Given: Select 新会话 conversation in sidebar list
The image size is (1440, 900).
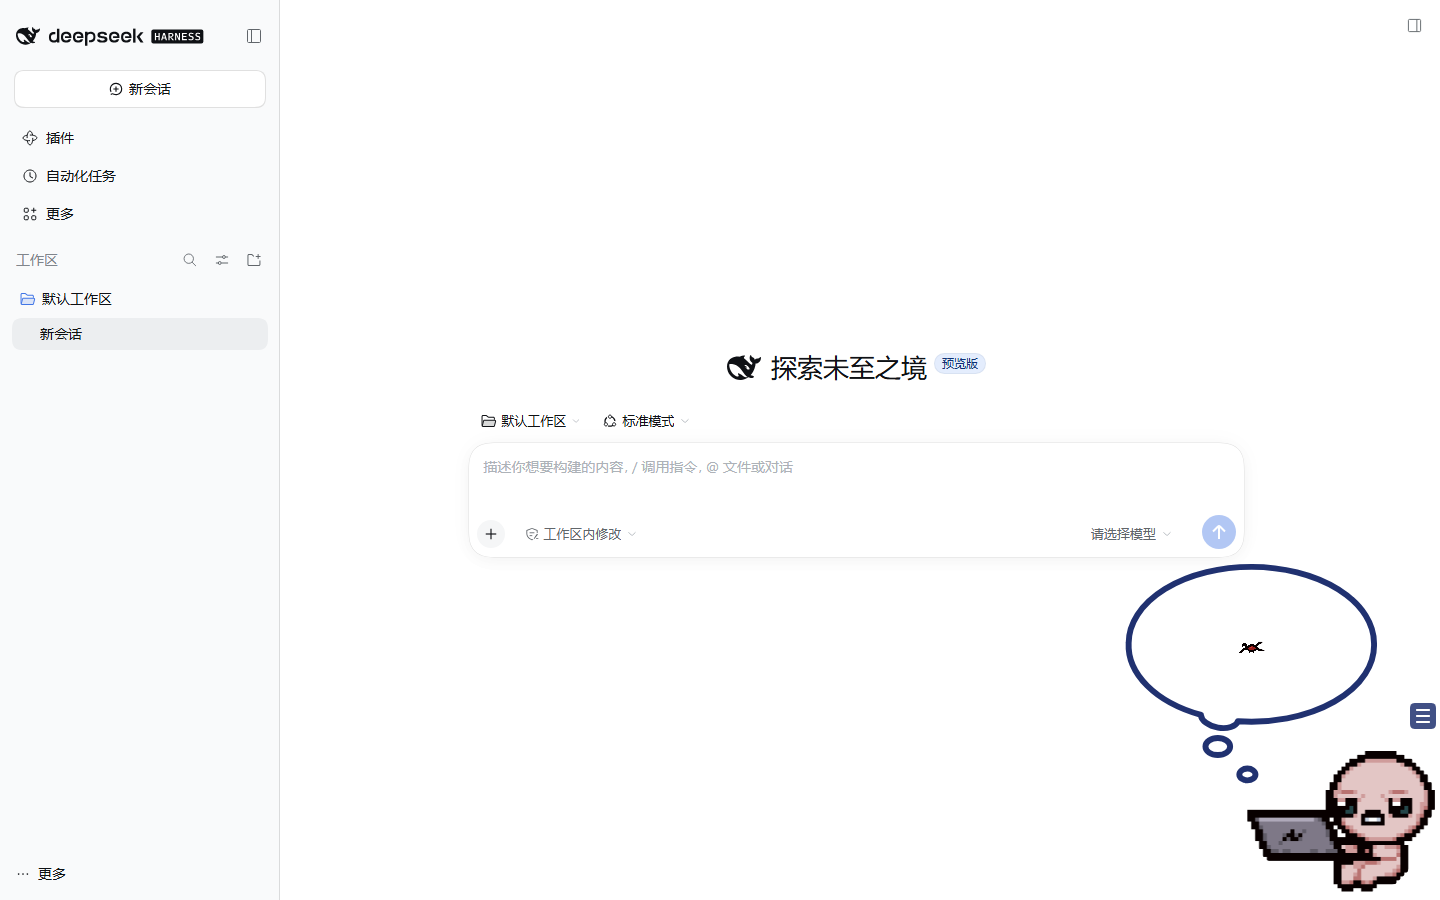Looking at the screenshot, I should [140, 334].
